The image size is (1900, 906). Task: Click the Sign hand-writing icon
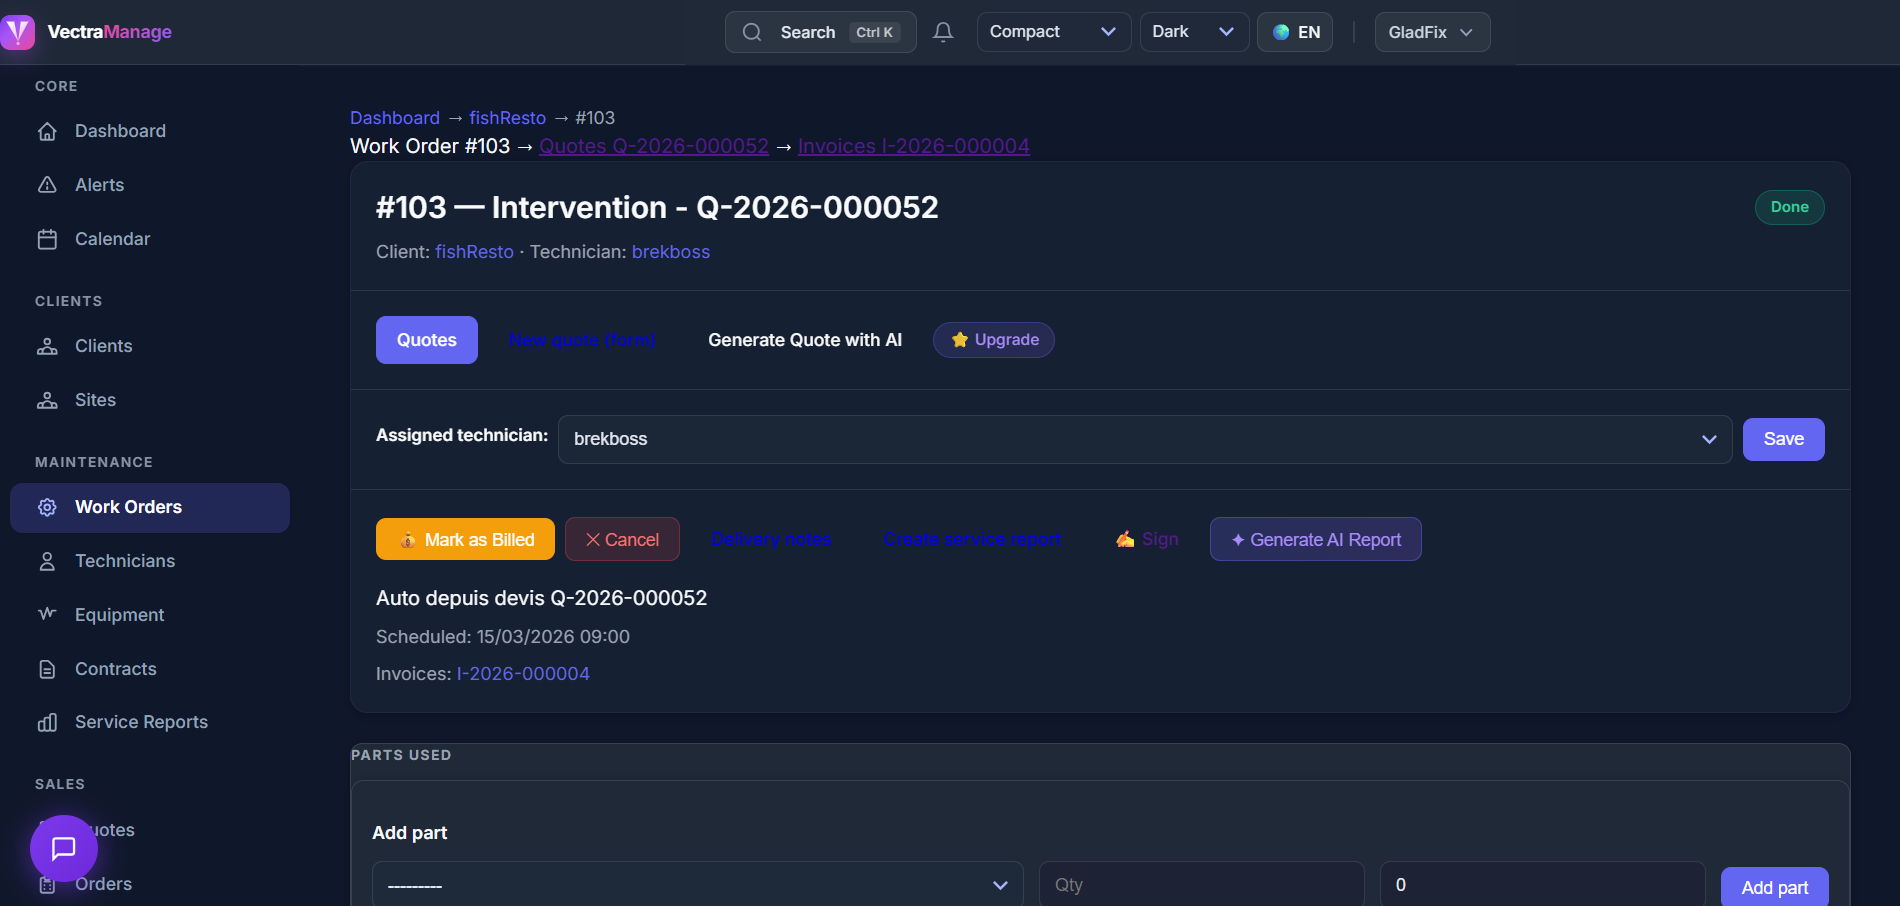[x=1125, y=539]
